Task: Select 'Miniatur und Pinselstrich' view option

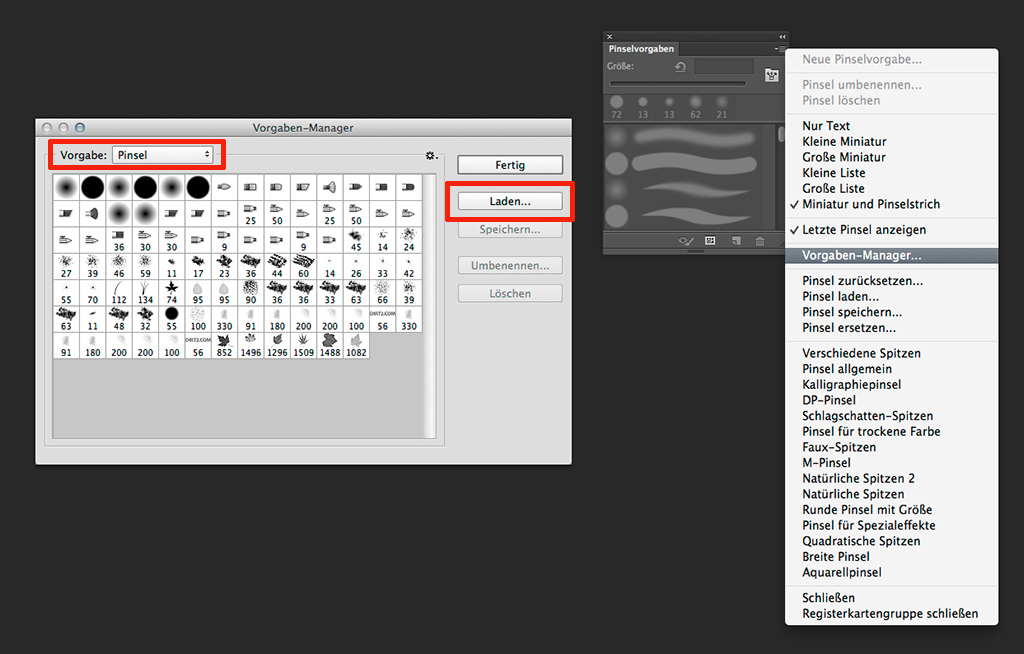Action: [870, 204]
